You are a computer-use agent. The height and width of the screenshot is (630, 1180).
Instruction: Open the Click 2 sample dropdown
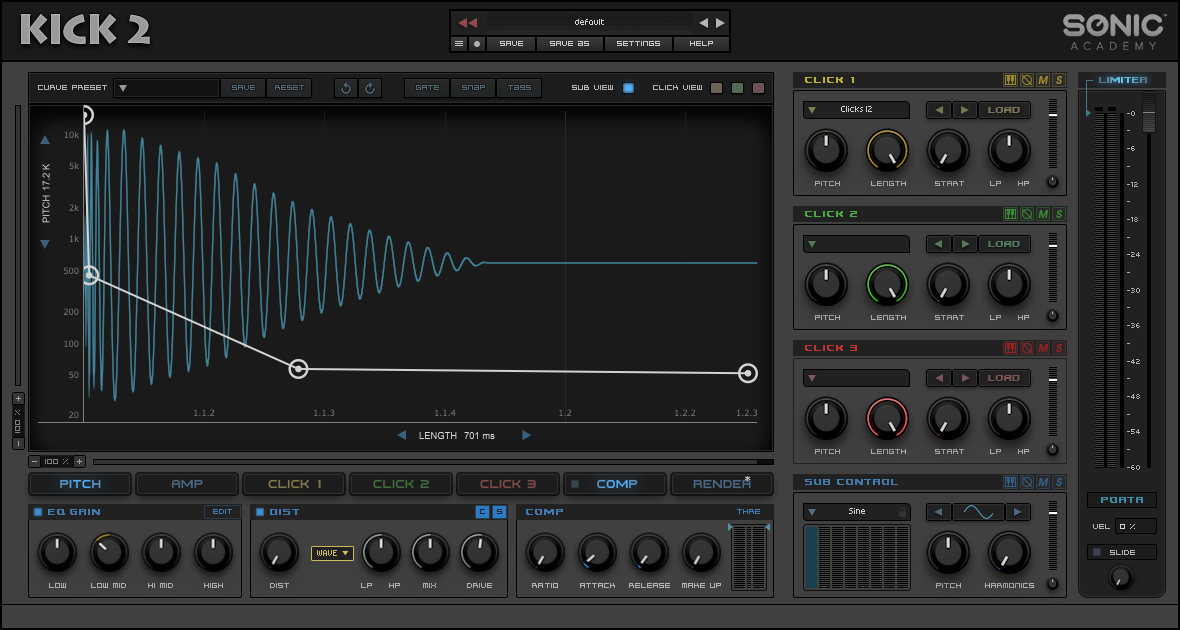pos(856,244)
